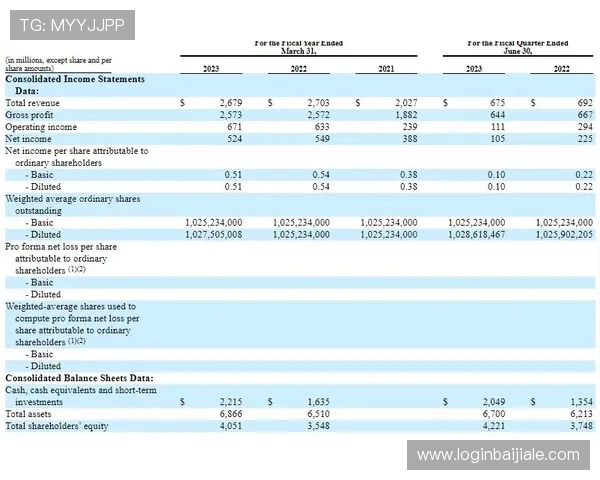The width and height of the screenshot is (600, 480).
Task: Select the Consolidated Income Statements Data heading
Action: 75,84
